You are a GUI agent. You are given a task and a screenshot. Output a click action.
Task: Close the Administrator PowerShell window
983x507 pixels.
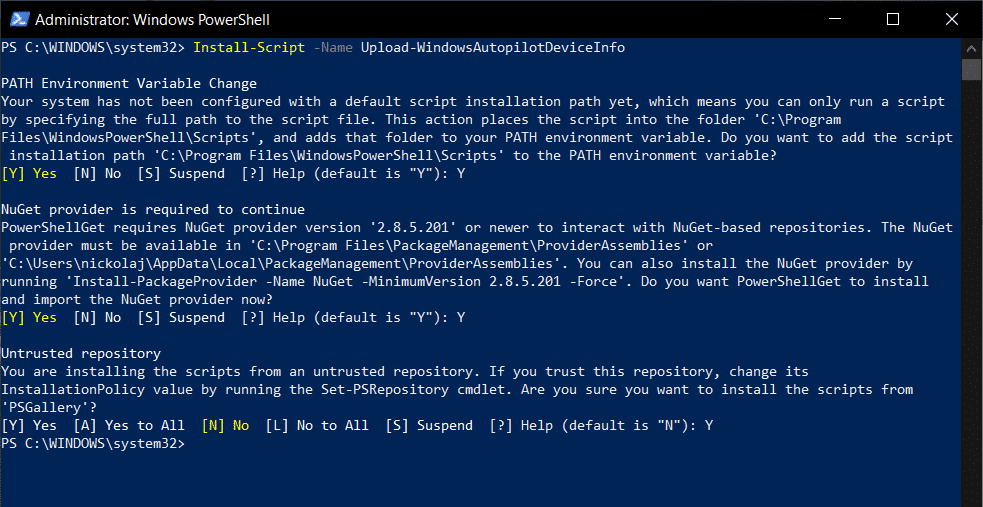click(952, 19)
